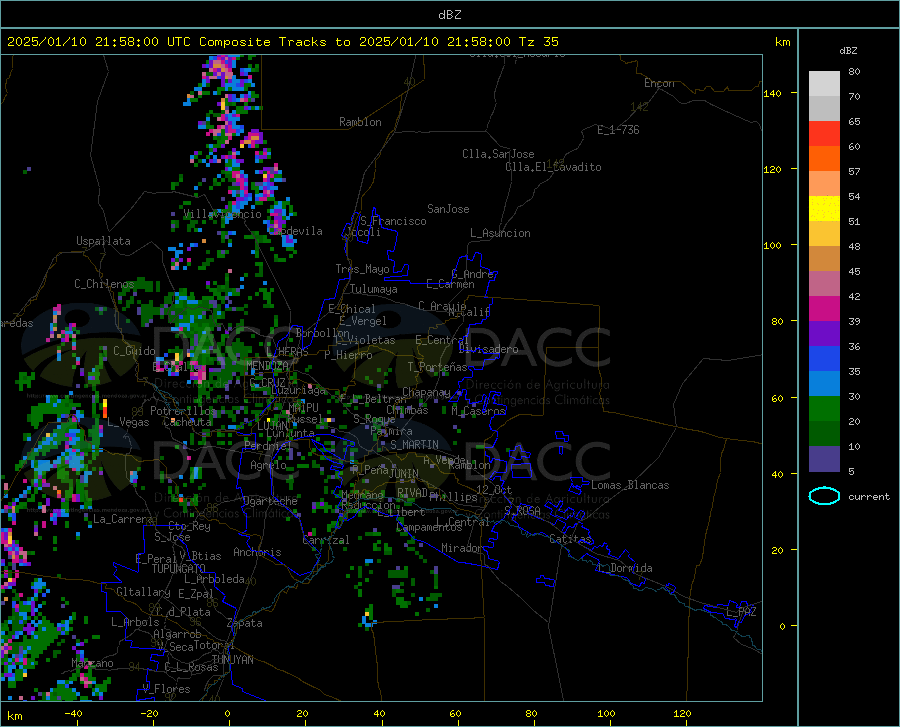Click the 140 km y-axis tick label
The height and width of the screenshot is (727, 900).
[772, 94]
